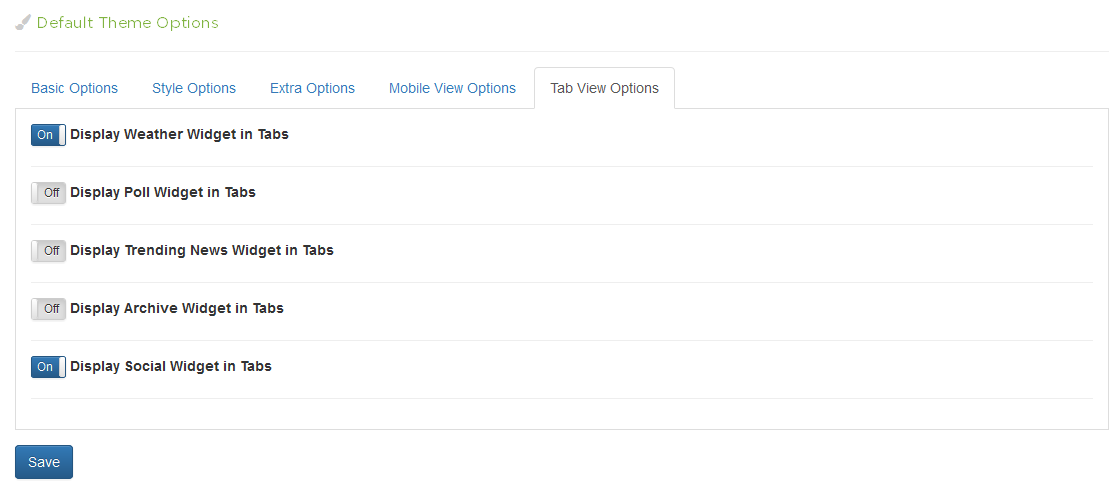Go to the Extra Options tab
This screenshot has width=1120, height=492.
point(312,88)
